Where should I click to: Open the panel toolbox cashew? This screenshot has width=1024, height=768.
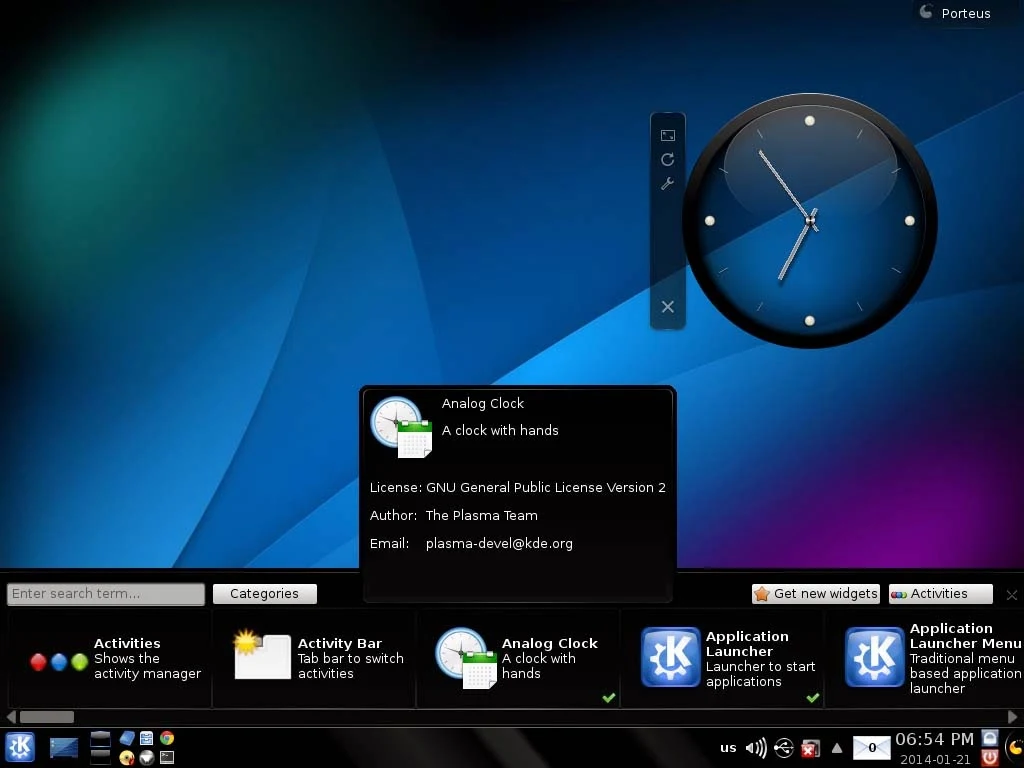(x=1016, y=748)
